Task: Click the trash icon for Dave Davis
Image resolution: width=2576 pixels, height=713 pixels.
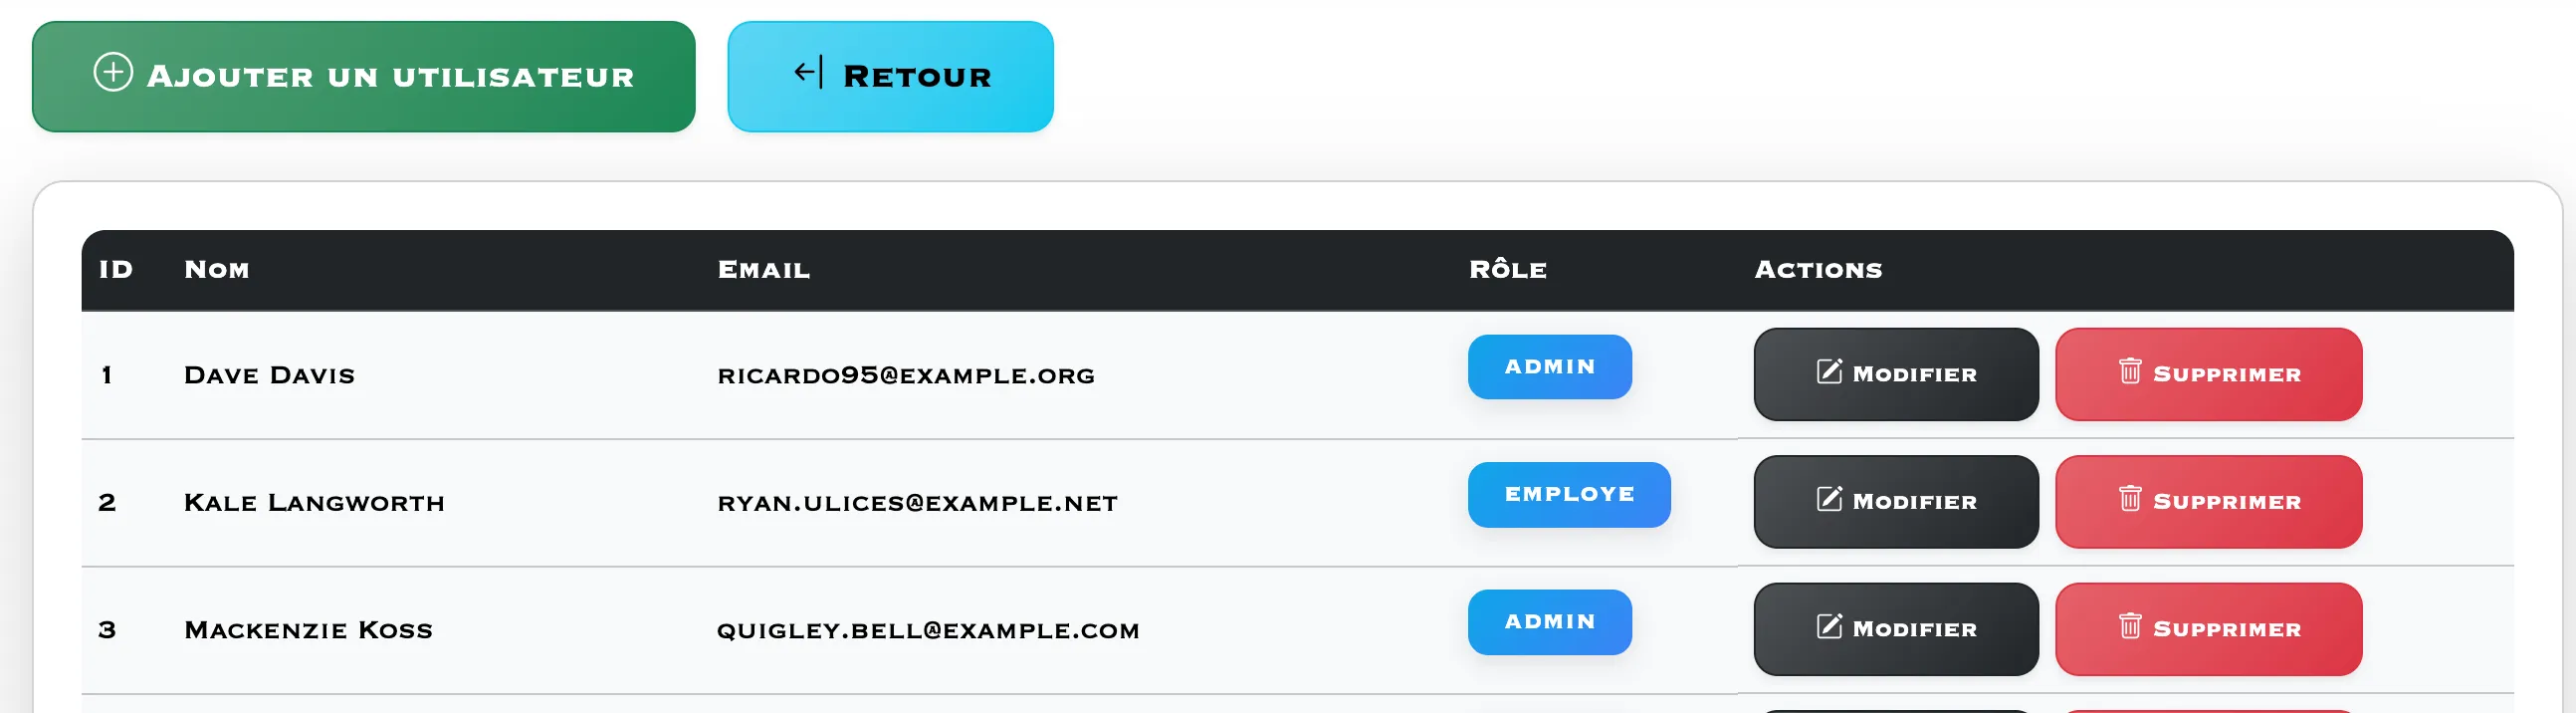Action: click(2130, 372)
